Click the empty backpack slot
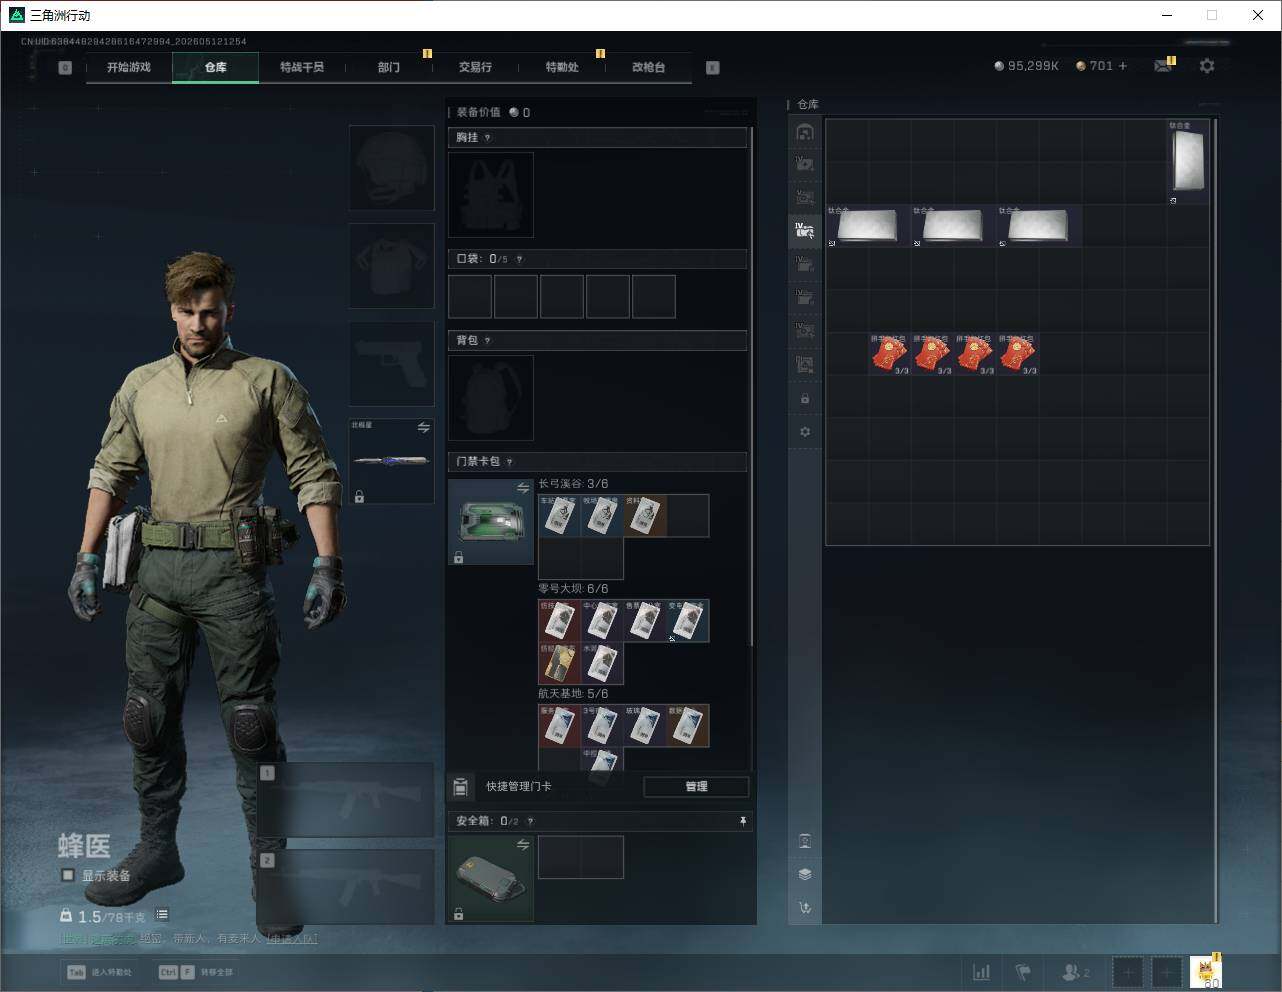This screenshot has height=992, width=1282. point(491,398)
